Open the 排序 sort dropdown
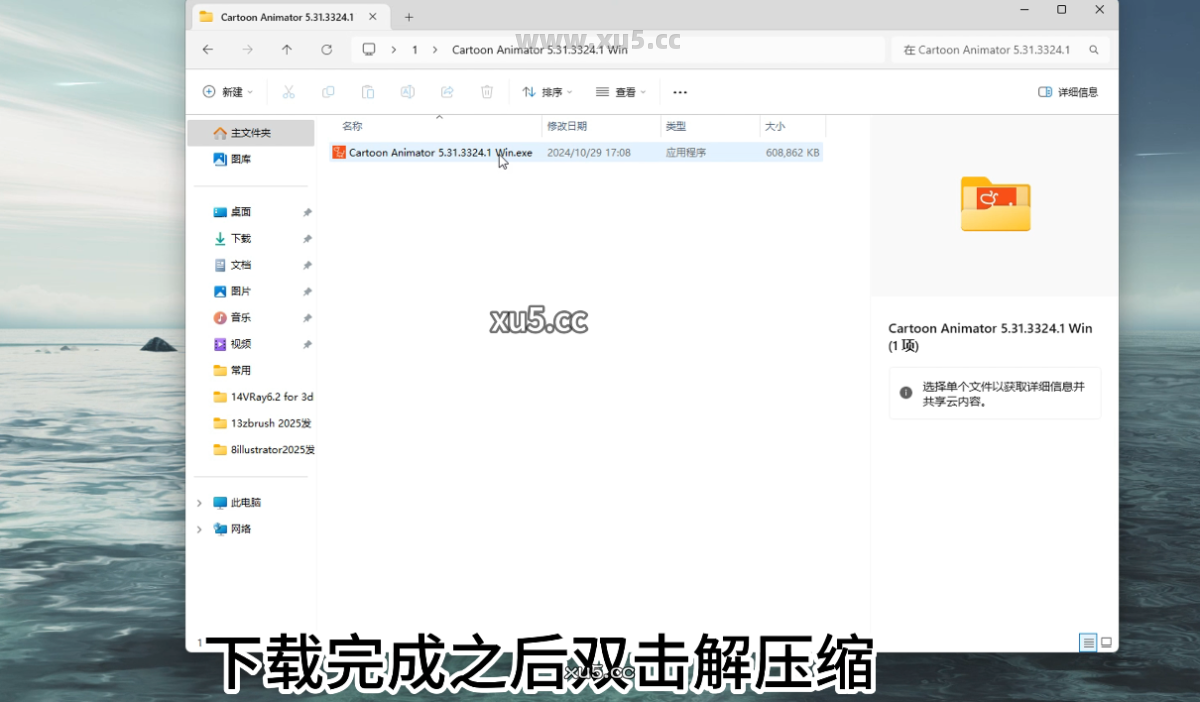The height and width of the screenshot is (702, 1200). click(546, 91)
